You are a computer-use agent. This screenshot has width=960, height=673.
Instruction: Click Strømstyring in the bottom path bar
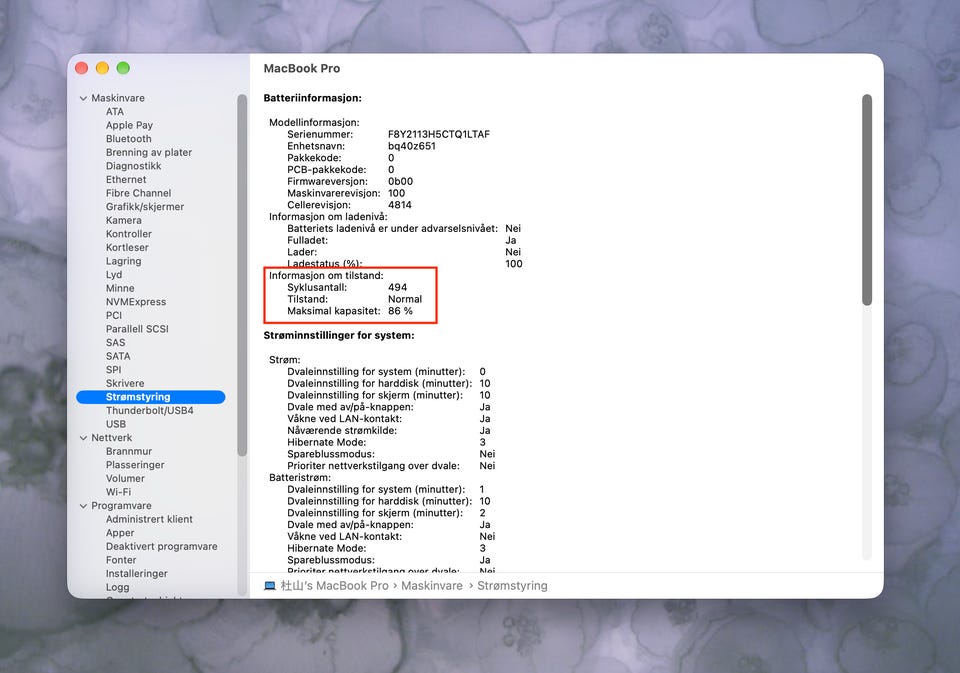click(x=512, y=586)
